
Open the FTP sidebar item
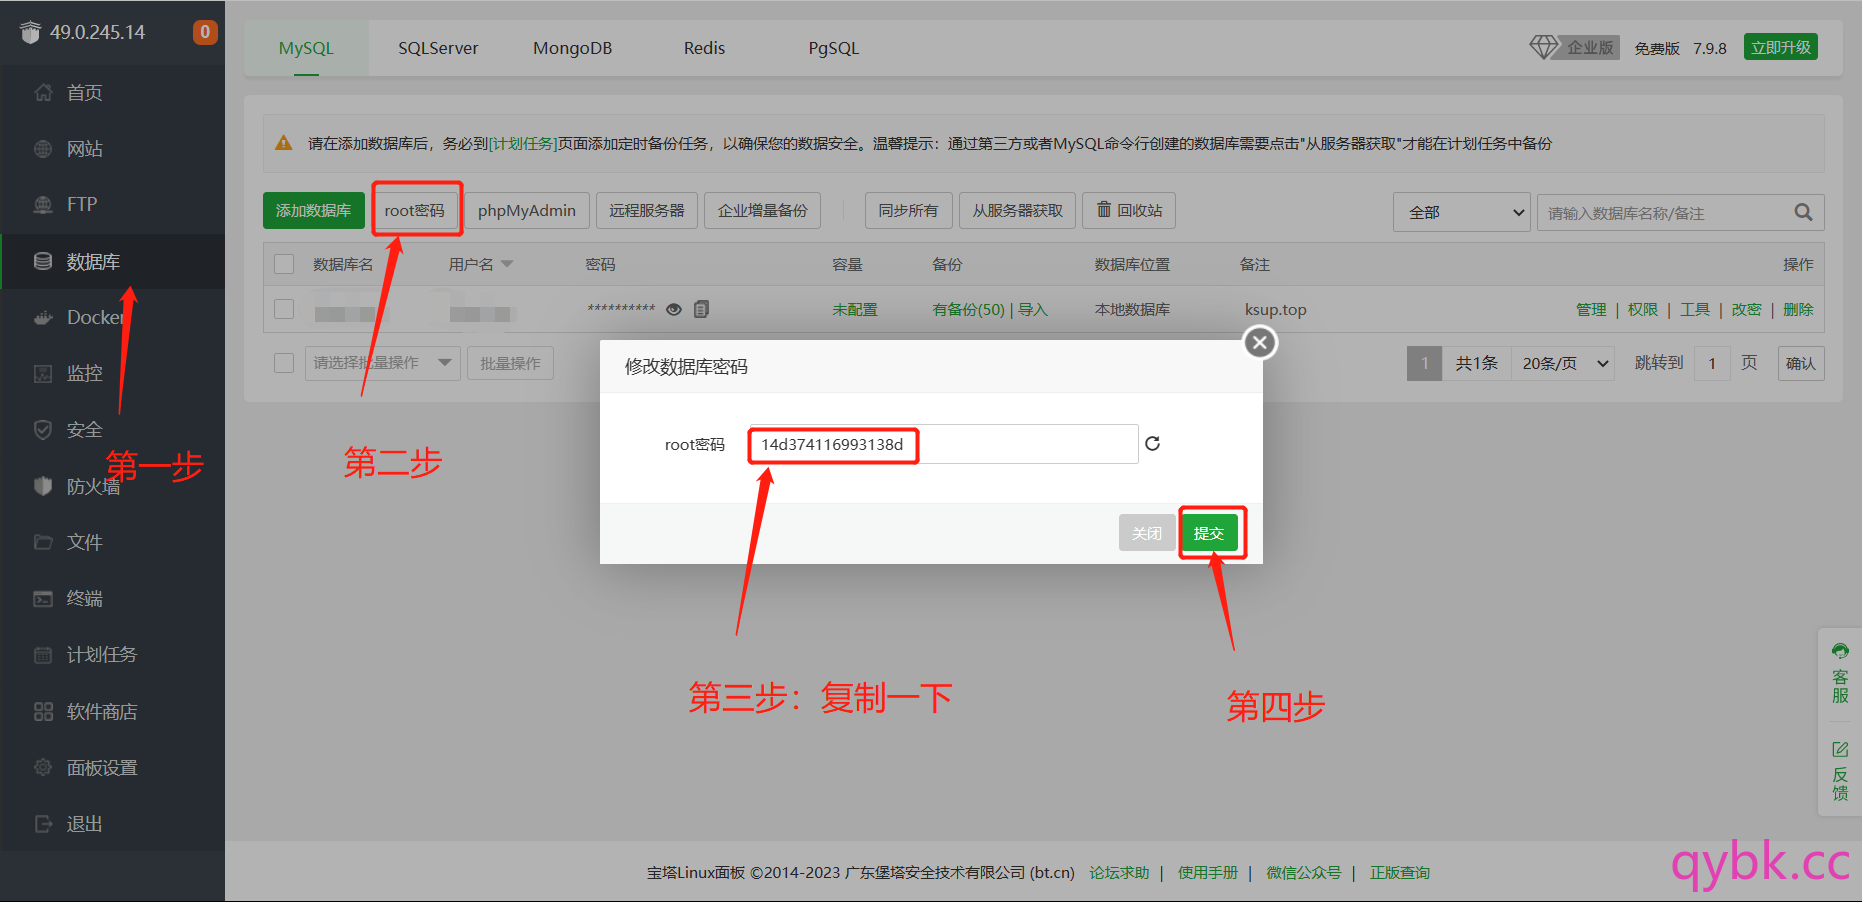(x=112, y=204)
